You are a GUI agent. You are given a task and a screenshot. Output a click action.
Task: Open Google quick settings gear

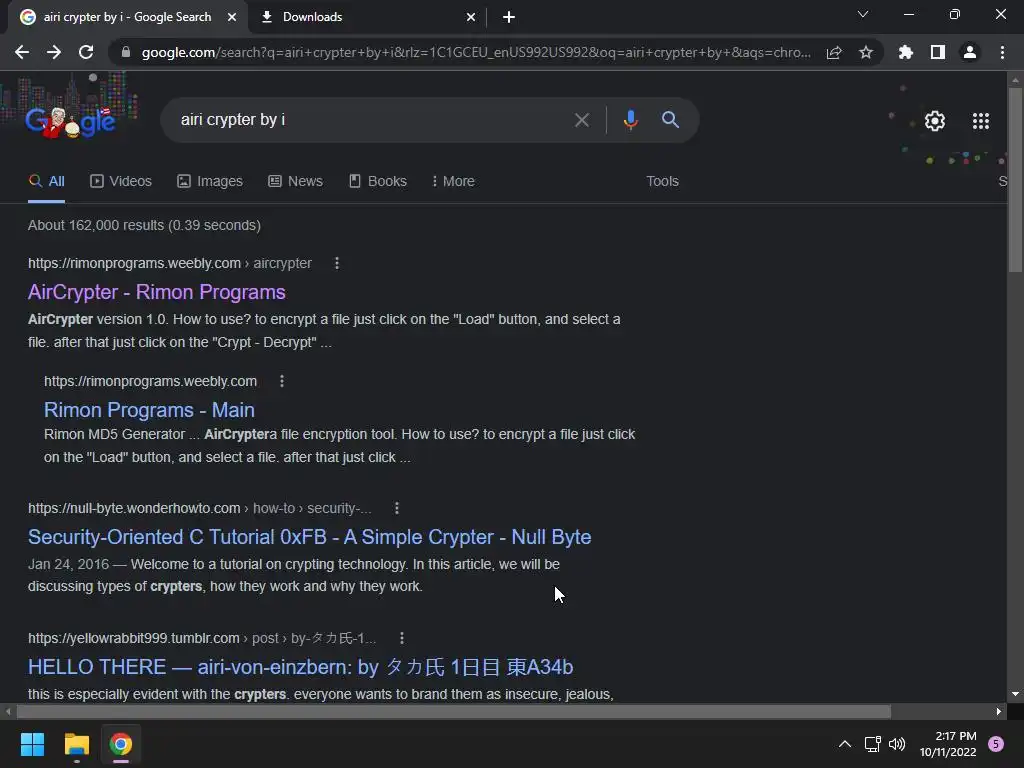(935, 121)
